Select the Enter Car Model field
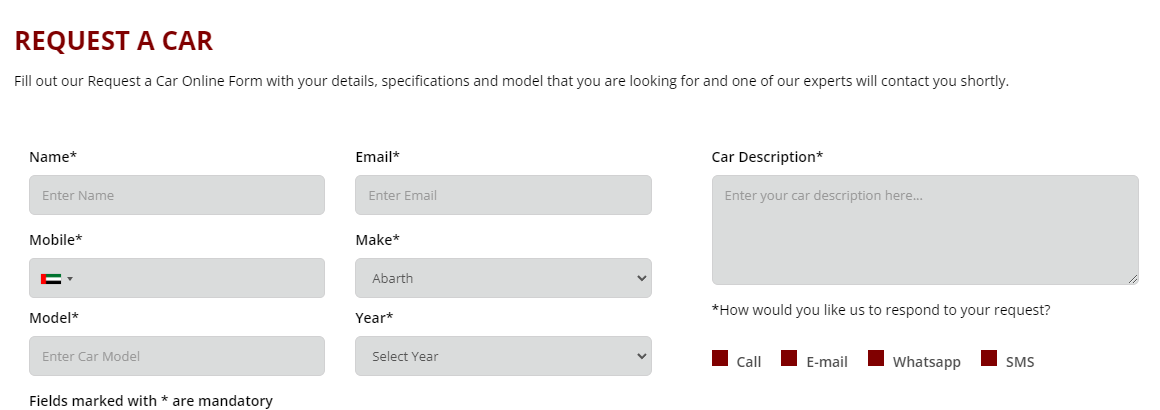 (x=177, y=356)
